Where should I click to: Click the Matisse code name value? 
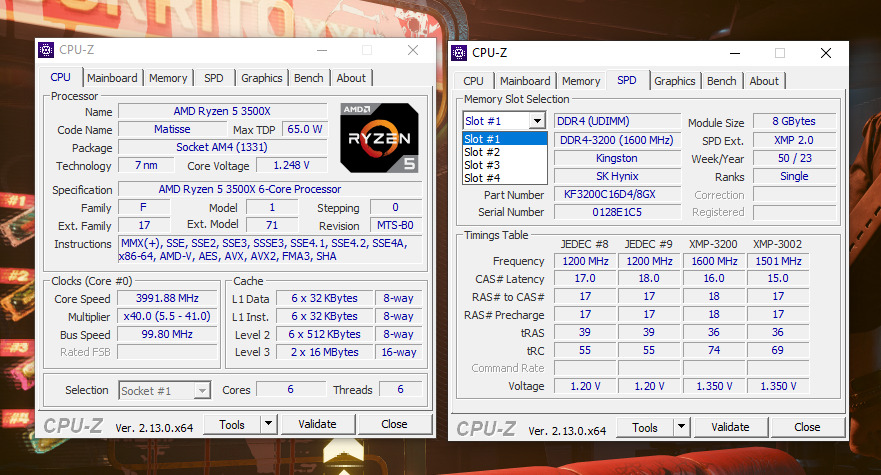172,129
